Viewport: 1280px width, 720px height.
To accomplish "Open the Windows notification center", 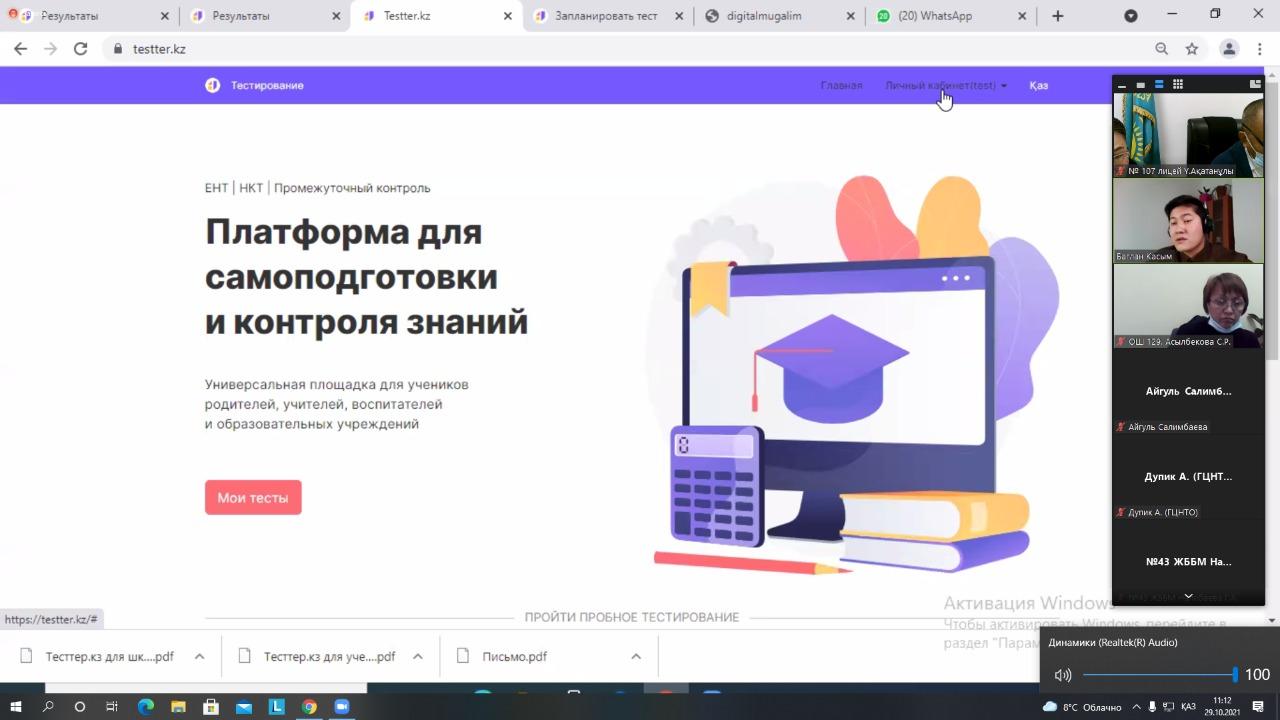I will 1258,706.
